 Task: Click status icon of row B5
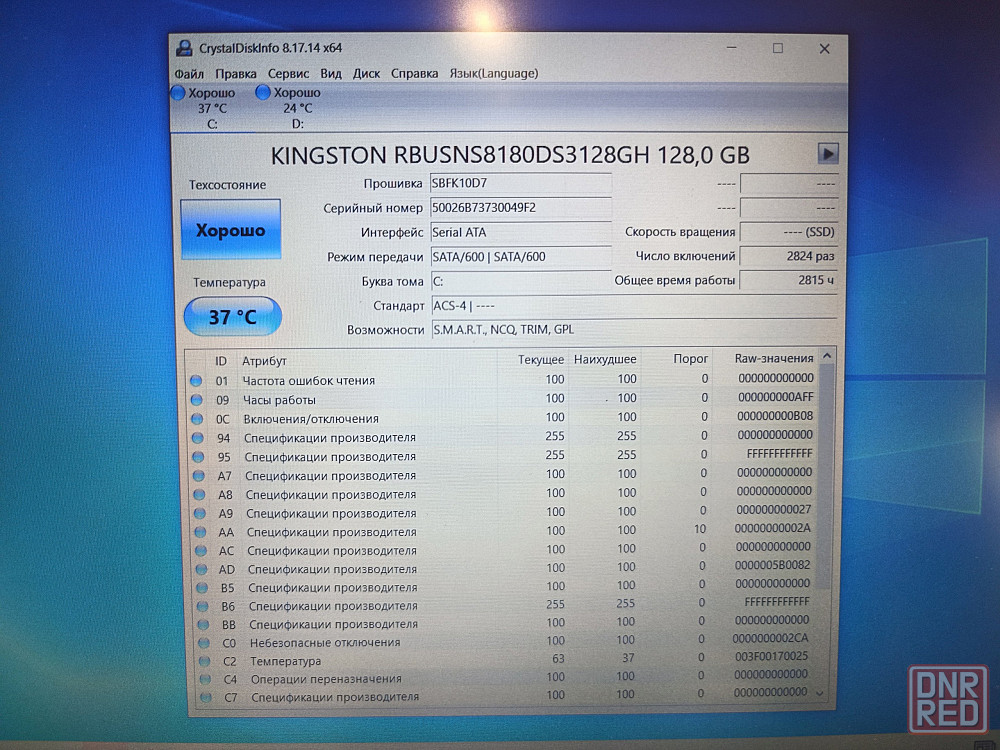[203, 588]
